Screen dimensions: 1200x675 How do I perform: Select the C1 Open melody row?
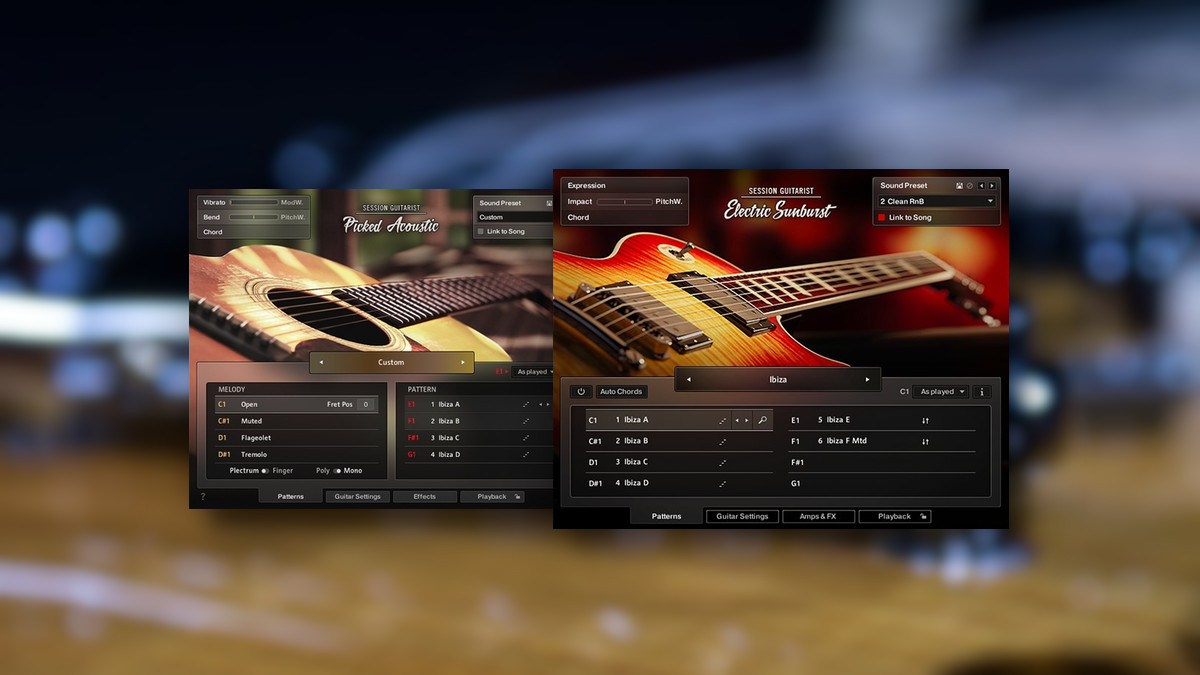point(297,404)
